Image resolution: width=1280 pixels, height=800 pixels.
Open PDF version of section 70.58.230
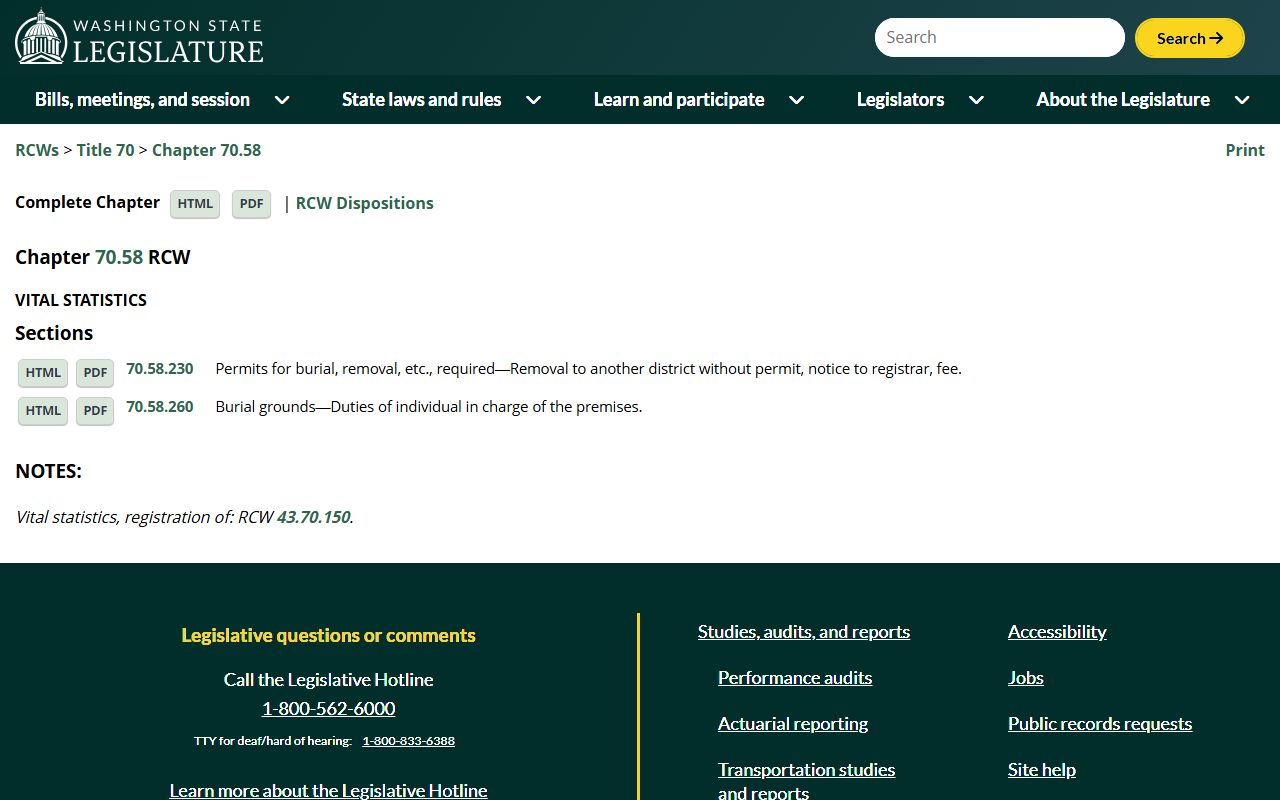pyautogui.click(x=95, y=373)
